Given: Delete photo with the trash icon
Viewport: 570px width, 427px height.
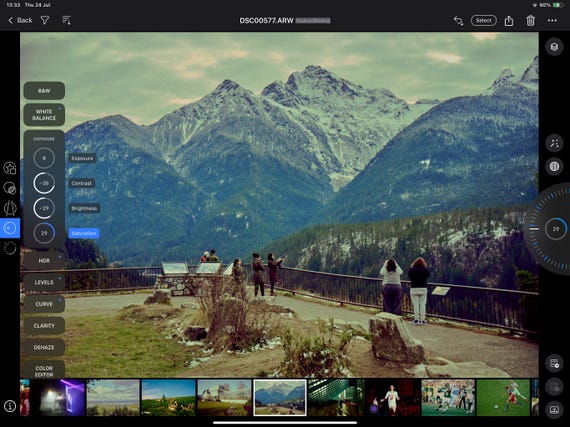Looking at the screenshot, I should 530,21.
